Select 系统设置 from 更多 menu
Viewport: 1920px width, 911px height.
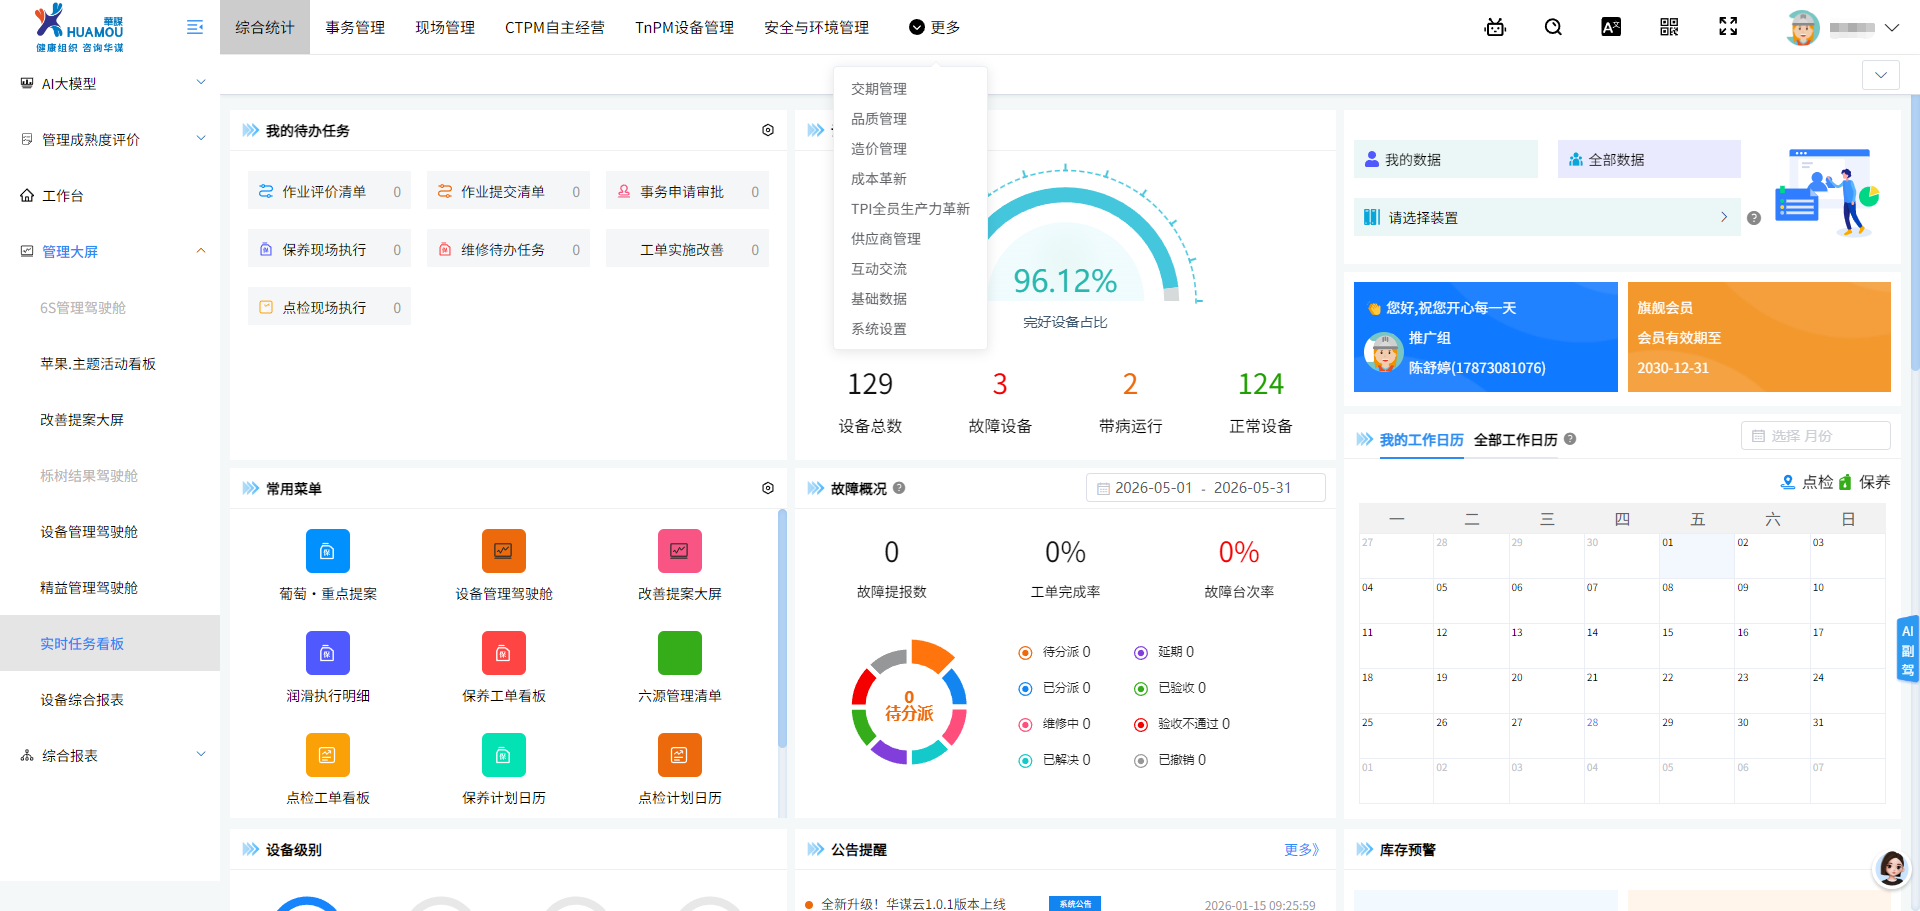click(x=879, y=328)
